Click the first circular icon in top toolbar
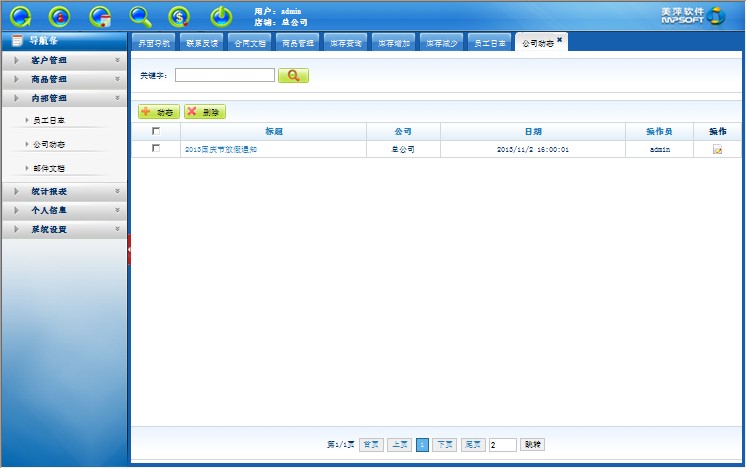Screen dimensions: 747x469 point(21,16)
